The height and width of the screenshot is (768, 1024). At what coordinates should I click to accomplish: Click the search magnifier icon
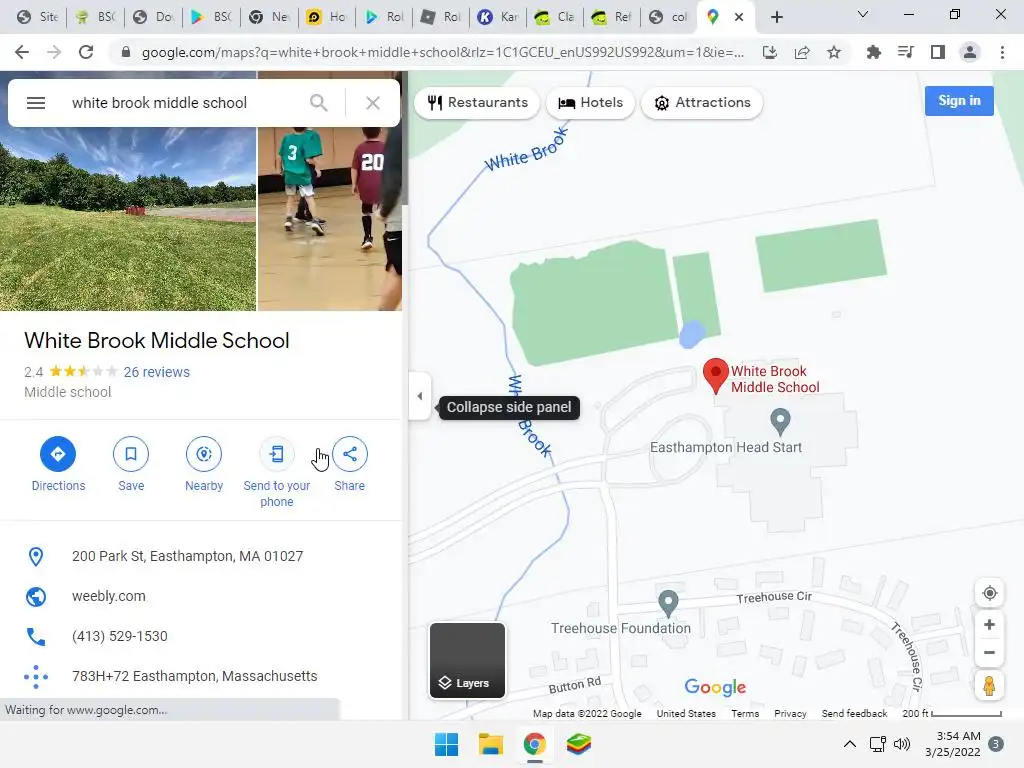click(x=319, y=103)
